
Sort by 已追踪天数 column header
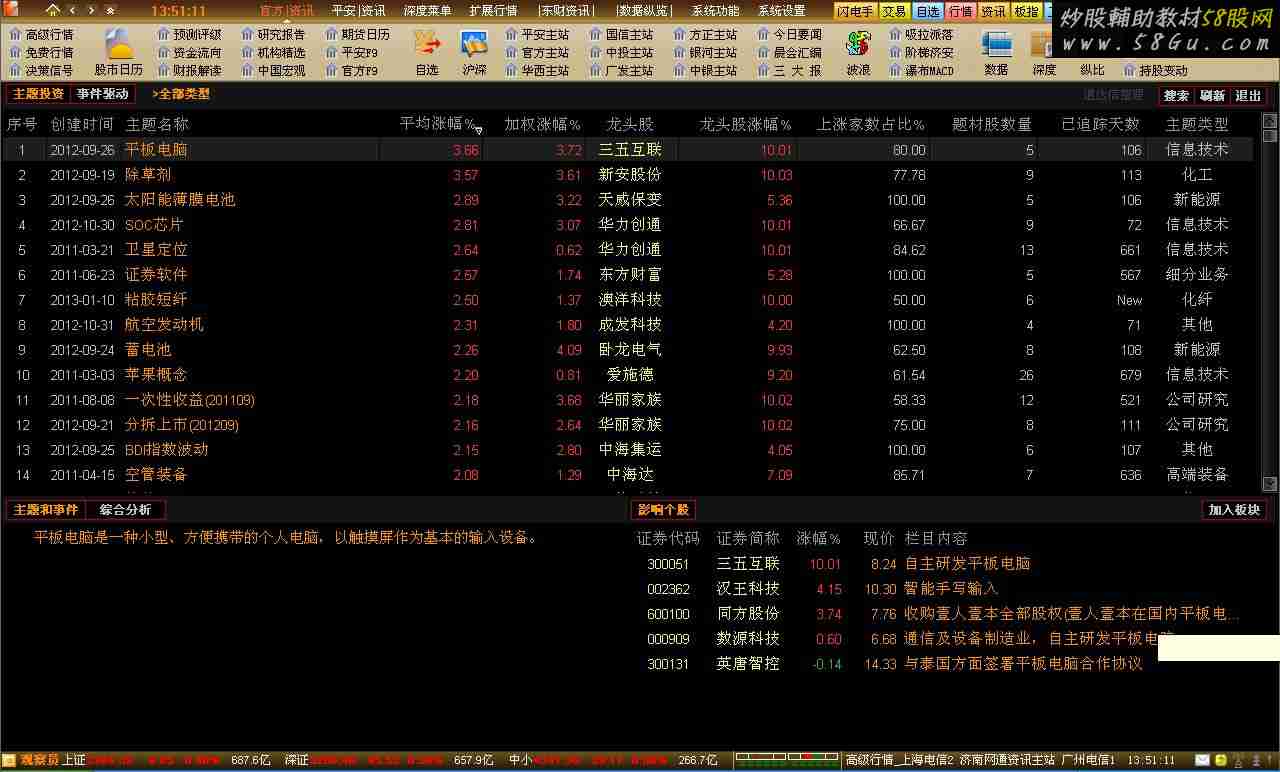(1100, 124)
